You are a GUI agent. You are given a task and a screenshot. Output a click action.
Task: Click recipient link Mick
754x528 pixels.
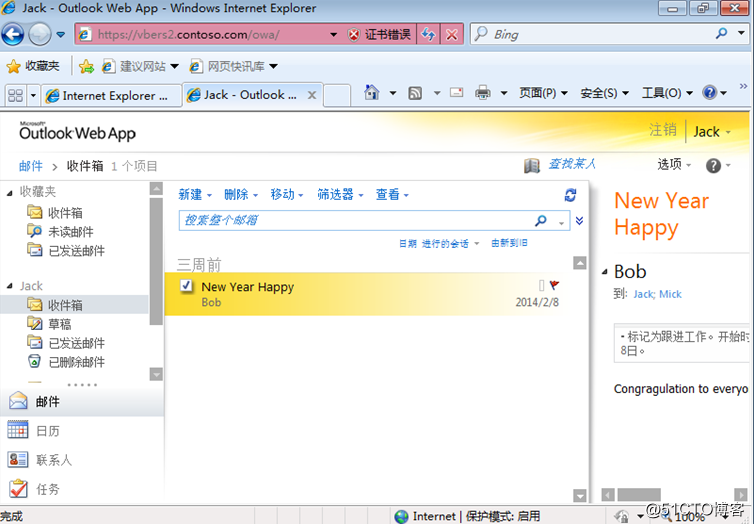click(670, 294)
